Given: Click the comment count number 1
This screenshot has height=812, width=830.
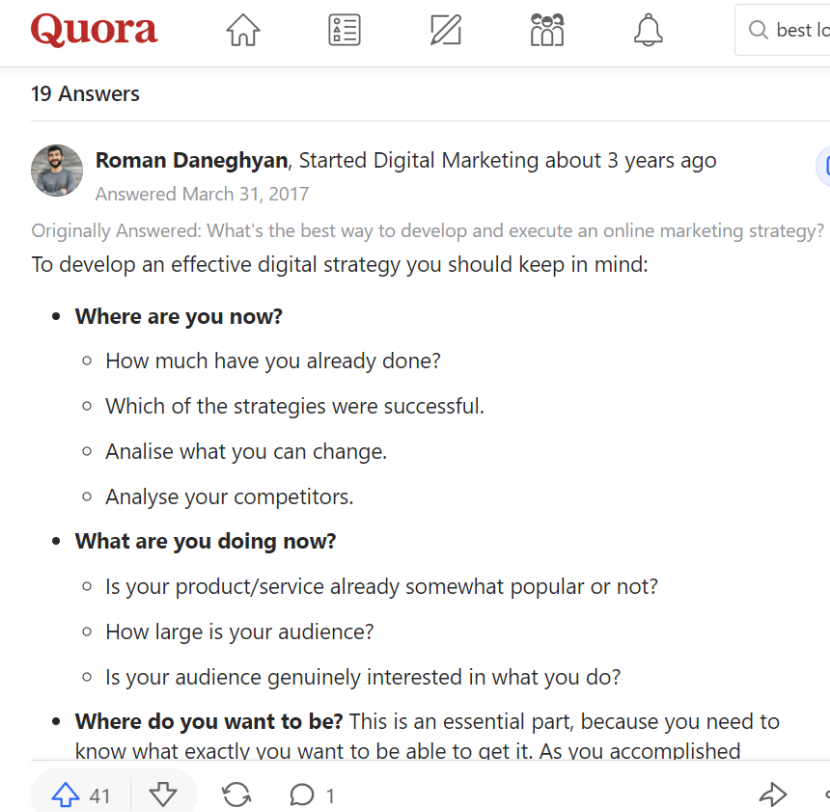Looking at the screenshot, I should coord(330,796).
